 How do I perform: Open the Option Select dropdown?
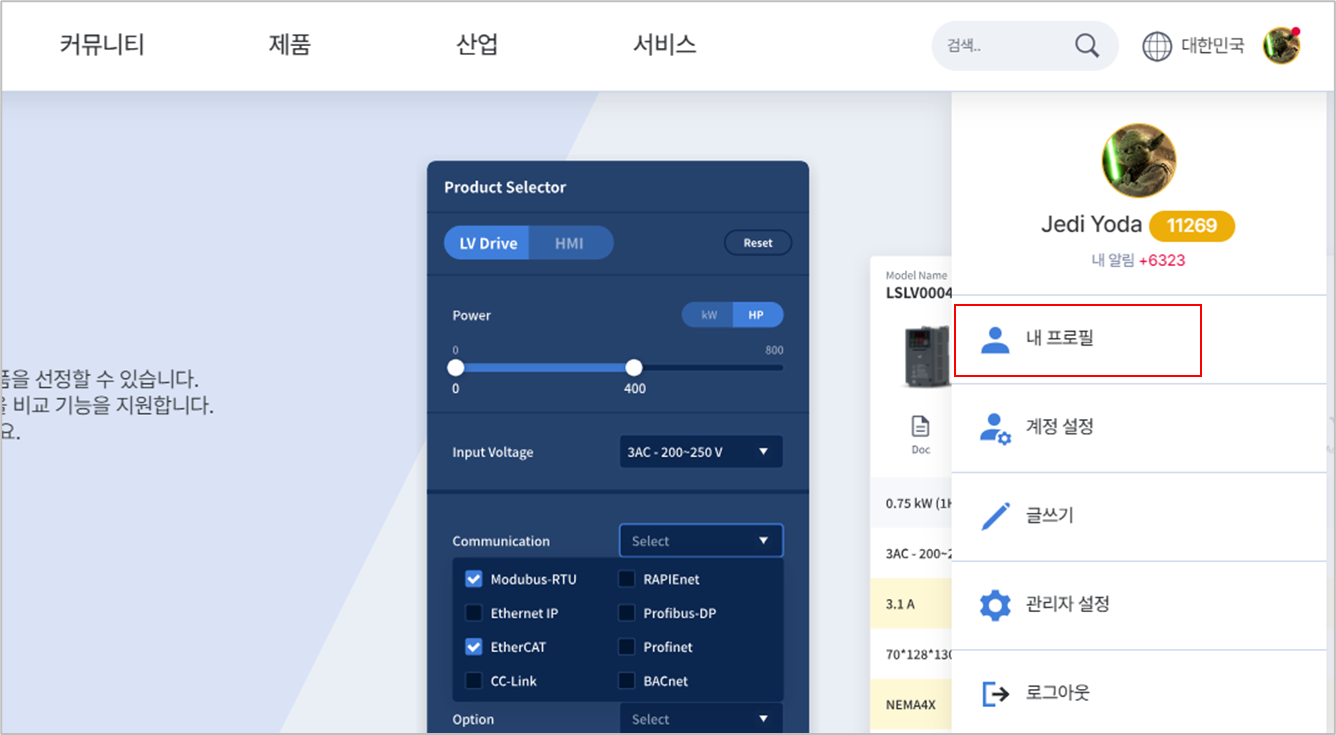click(701, 718)
